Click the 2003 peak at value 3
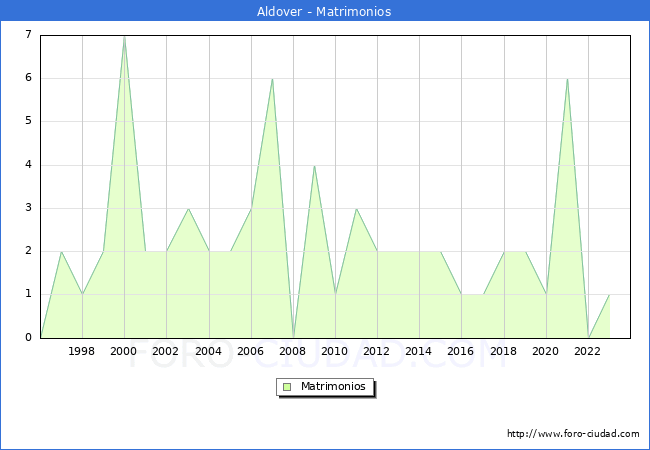The image size is (650, 450). (188, 209)
